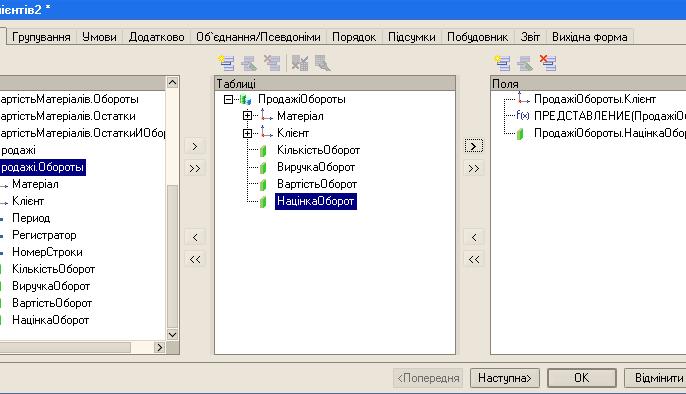Screen dimensions: 686x394
Task: Open the Вихідна форма tab
Action: point(590,37)
